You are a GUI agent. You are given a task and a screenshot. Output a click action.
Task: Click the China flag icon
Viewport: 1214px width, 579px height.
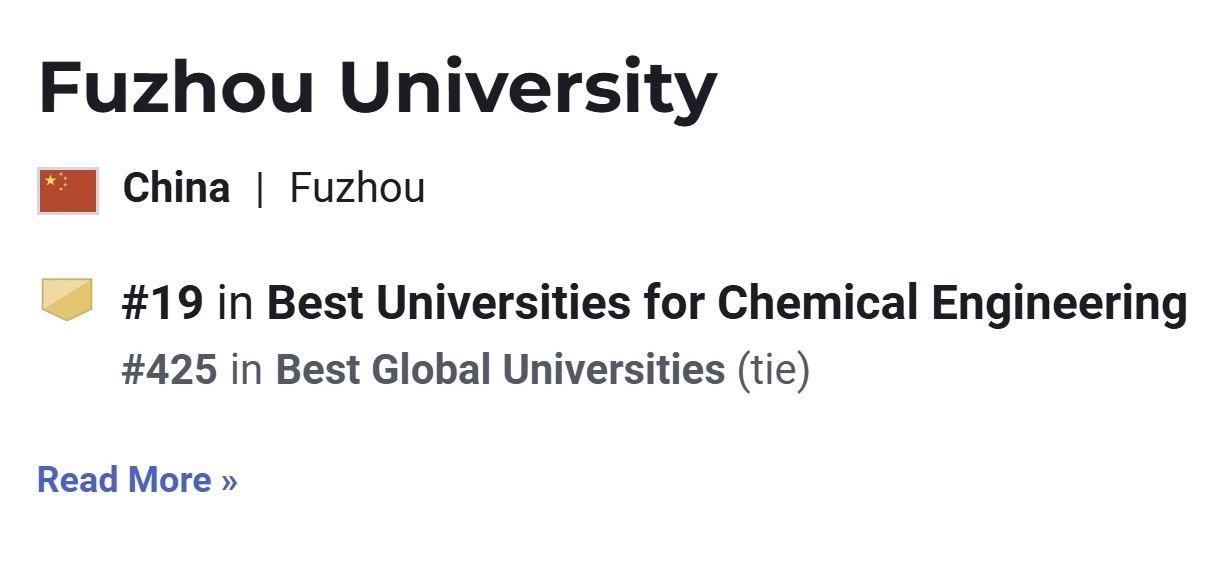(68, 191)
